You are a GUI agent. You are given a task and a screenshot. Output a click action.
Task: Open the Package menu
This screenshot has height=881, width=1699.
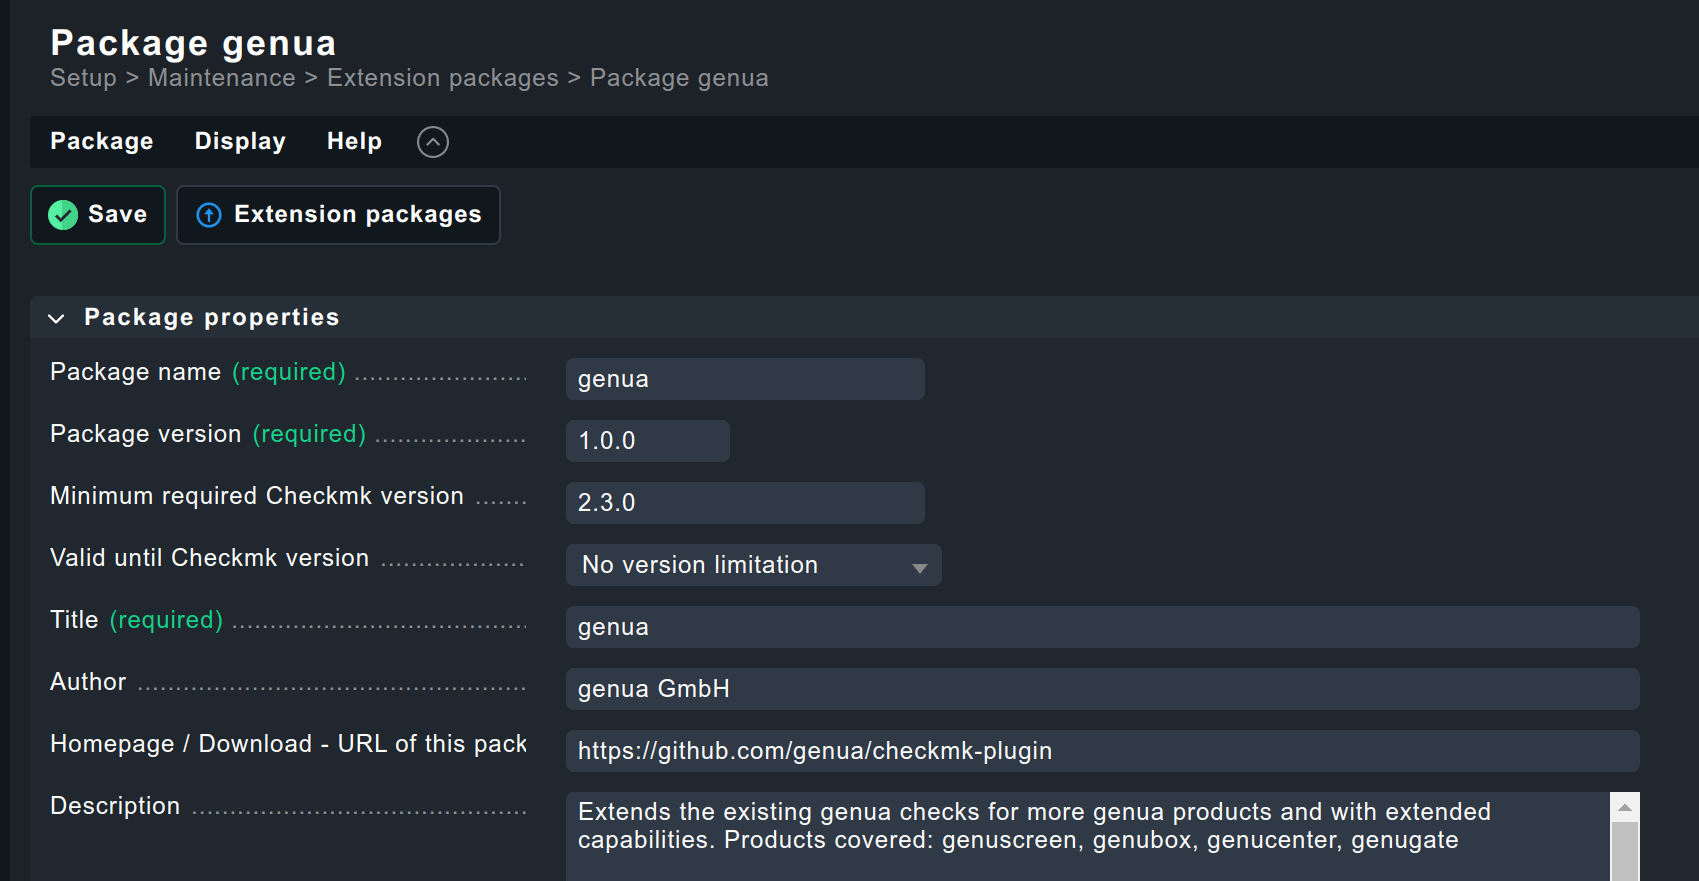(102, 142)
